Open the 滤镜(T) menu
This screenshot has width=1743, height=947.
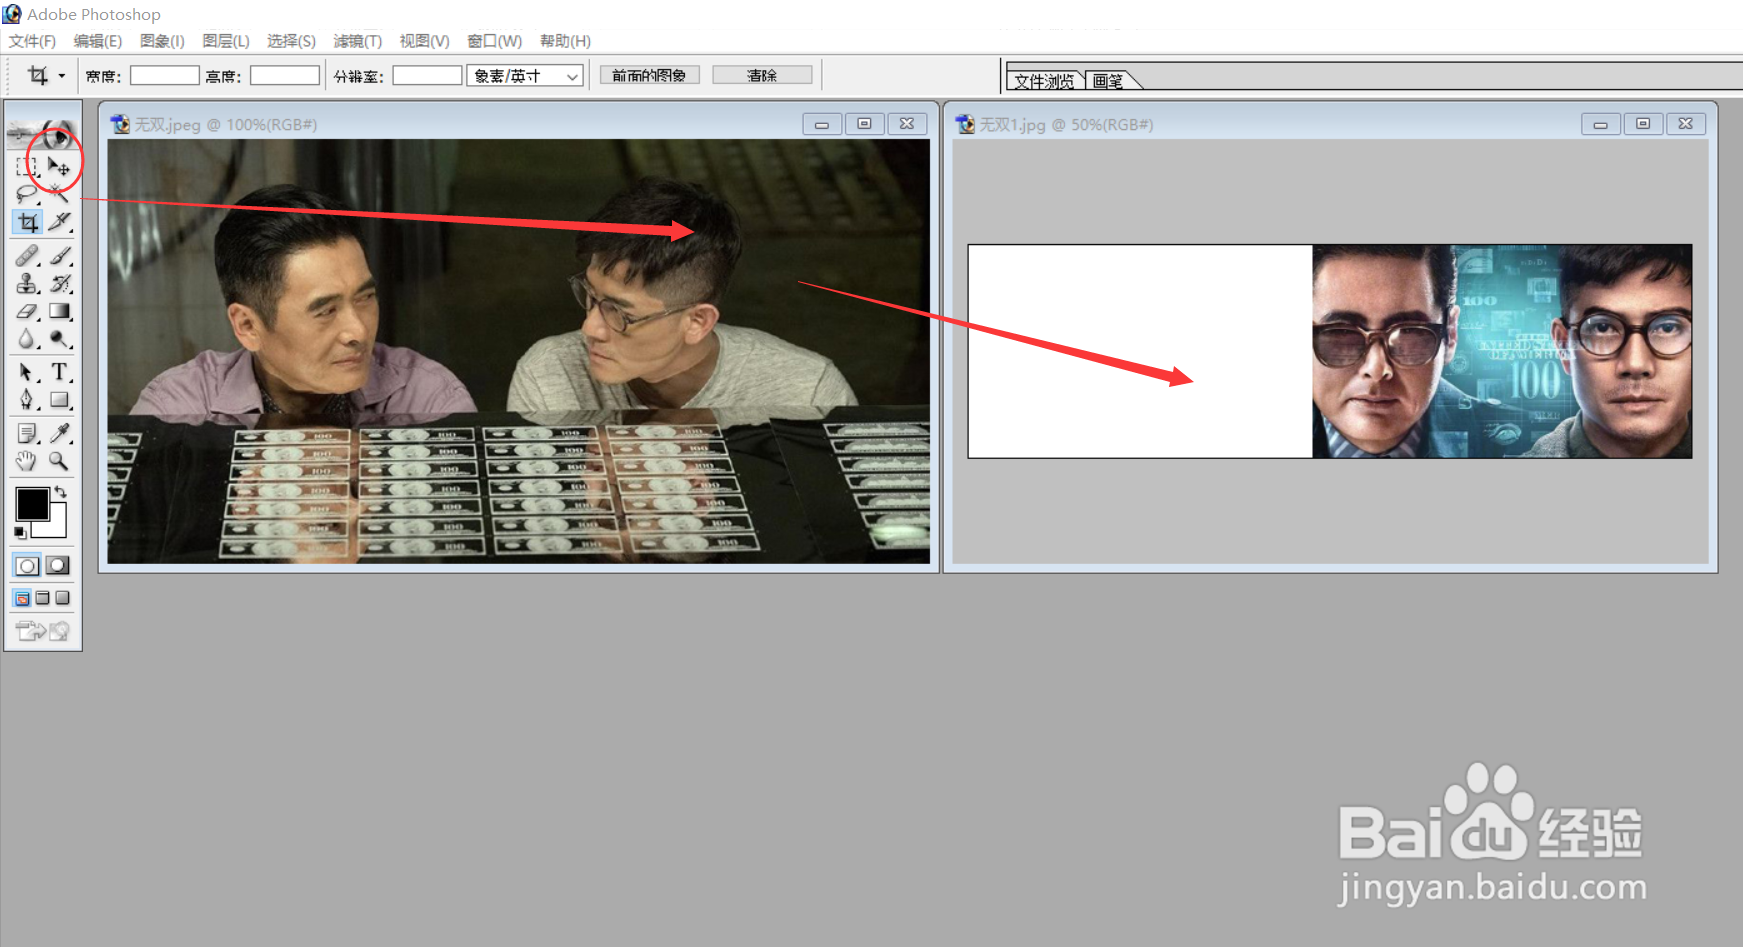[357, 41]
